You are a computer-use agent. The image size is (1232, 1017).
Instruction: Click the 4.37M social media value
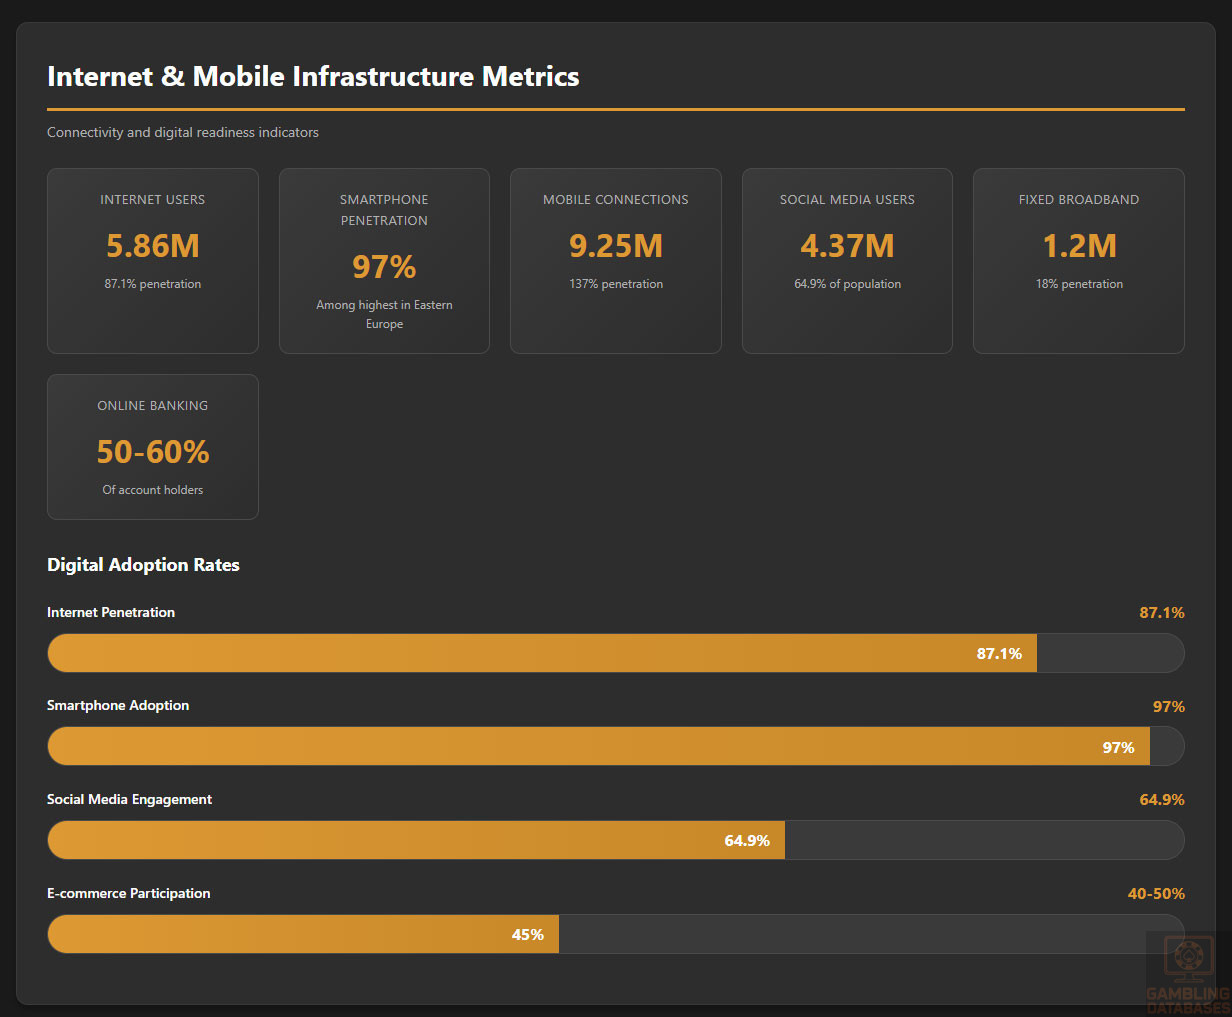(847, 246)
